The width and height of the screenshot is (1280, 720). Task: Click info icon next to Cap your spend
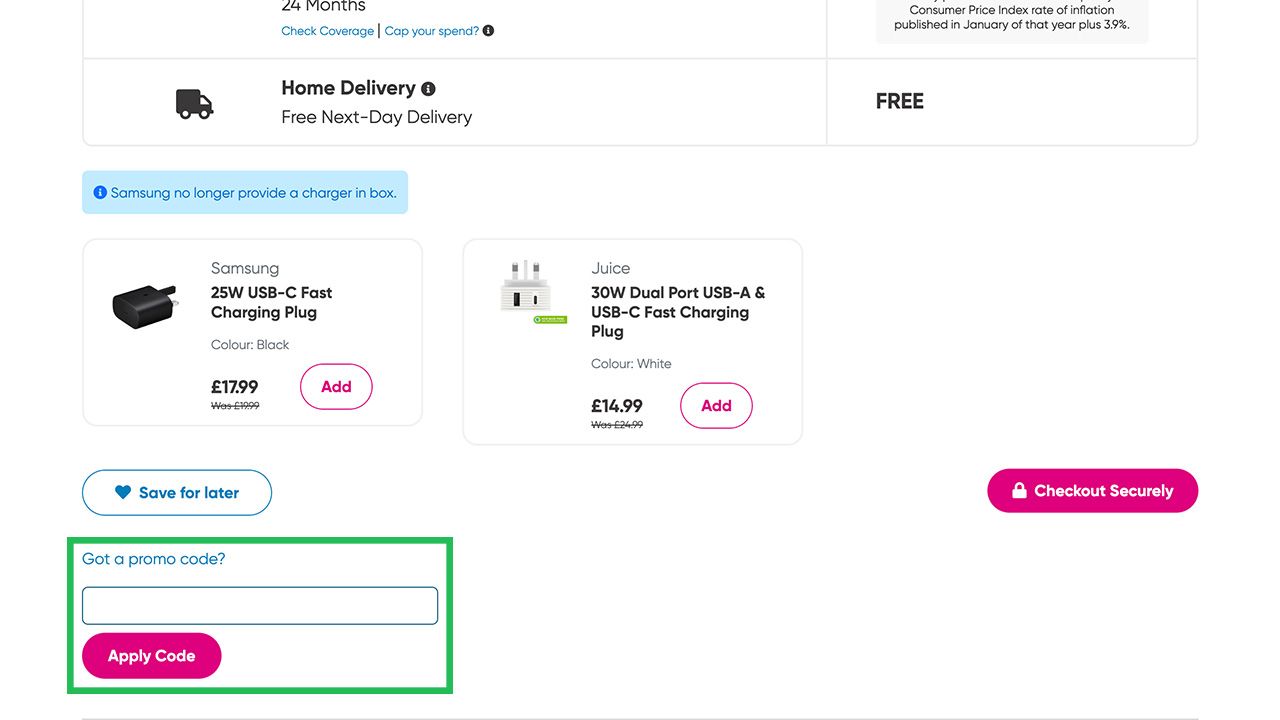pos(488,31)
